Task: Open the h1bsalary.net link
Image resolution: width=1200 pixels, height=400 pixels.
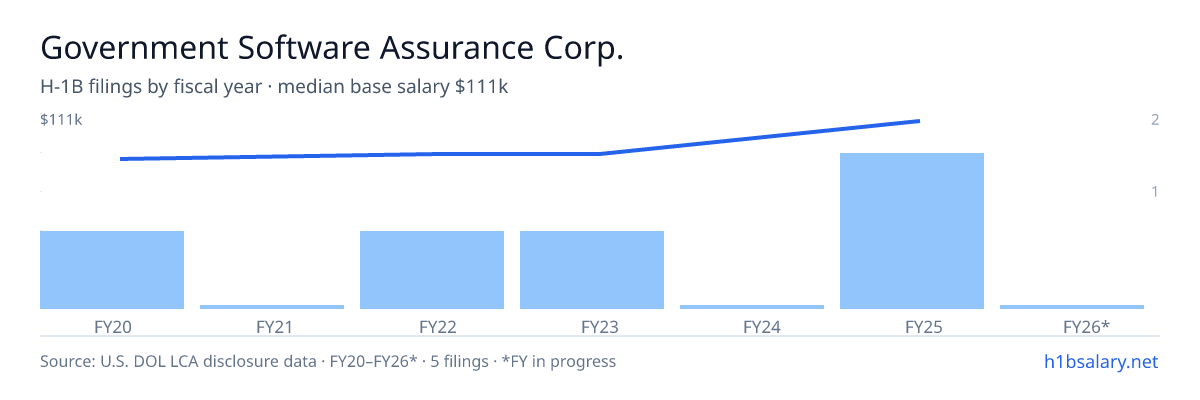Action: pyautogui.click(x=1101, y=361)
